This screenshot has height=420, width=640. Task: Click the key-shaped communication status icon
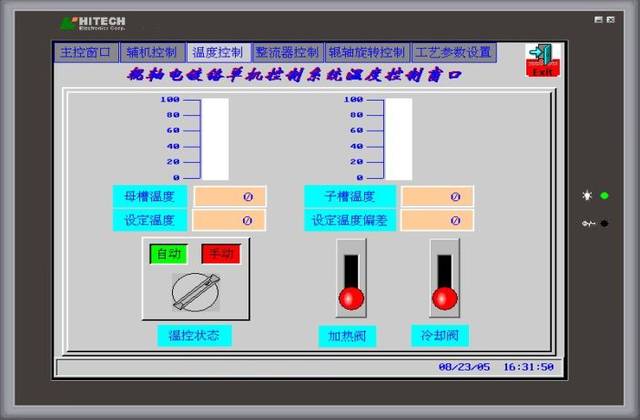tap(588, 223)
